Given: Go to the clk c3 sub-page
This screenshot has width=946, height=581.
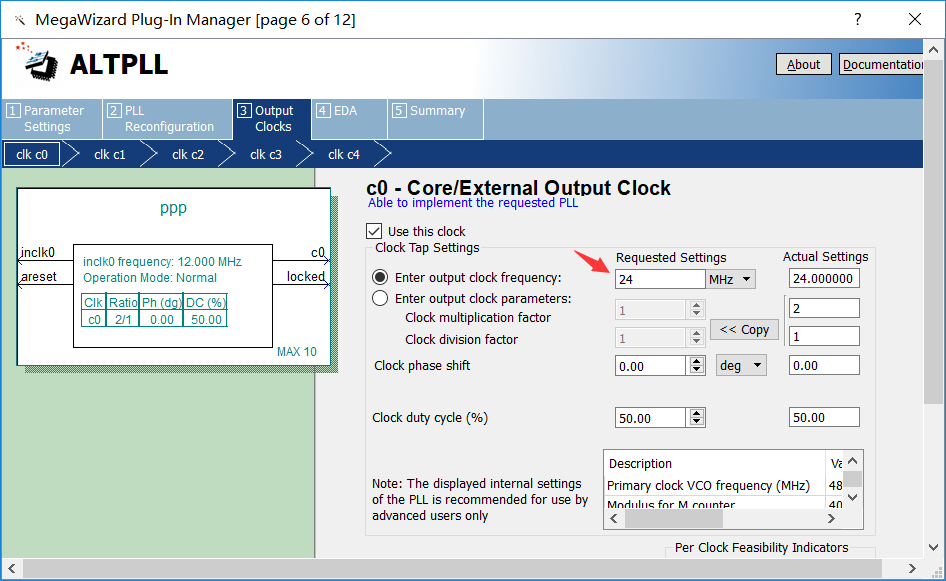Looking at the screenshot, I should (266, 154).
